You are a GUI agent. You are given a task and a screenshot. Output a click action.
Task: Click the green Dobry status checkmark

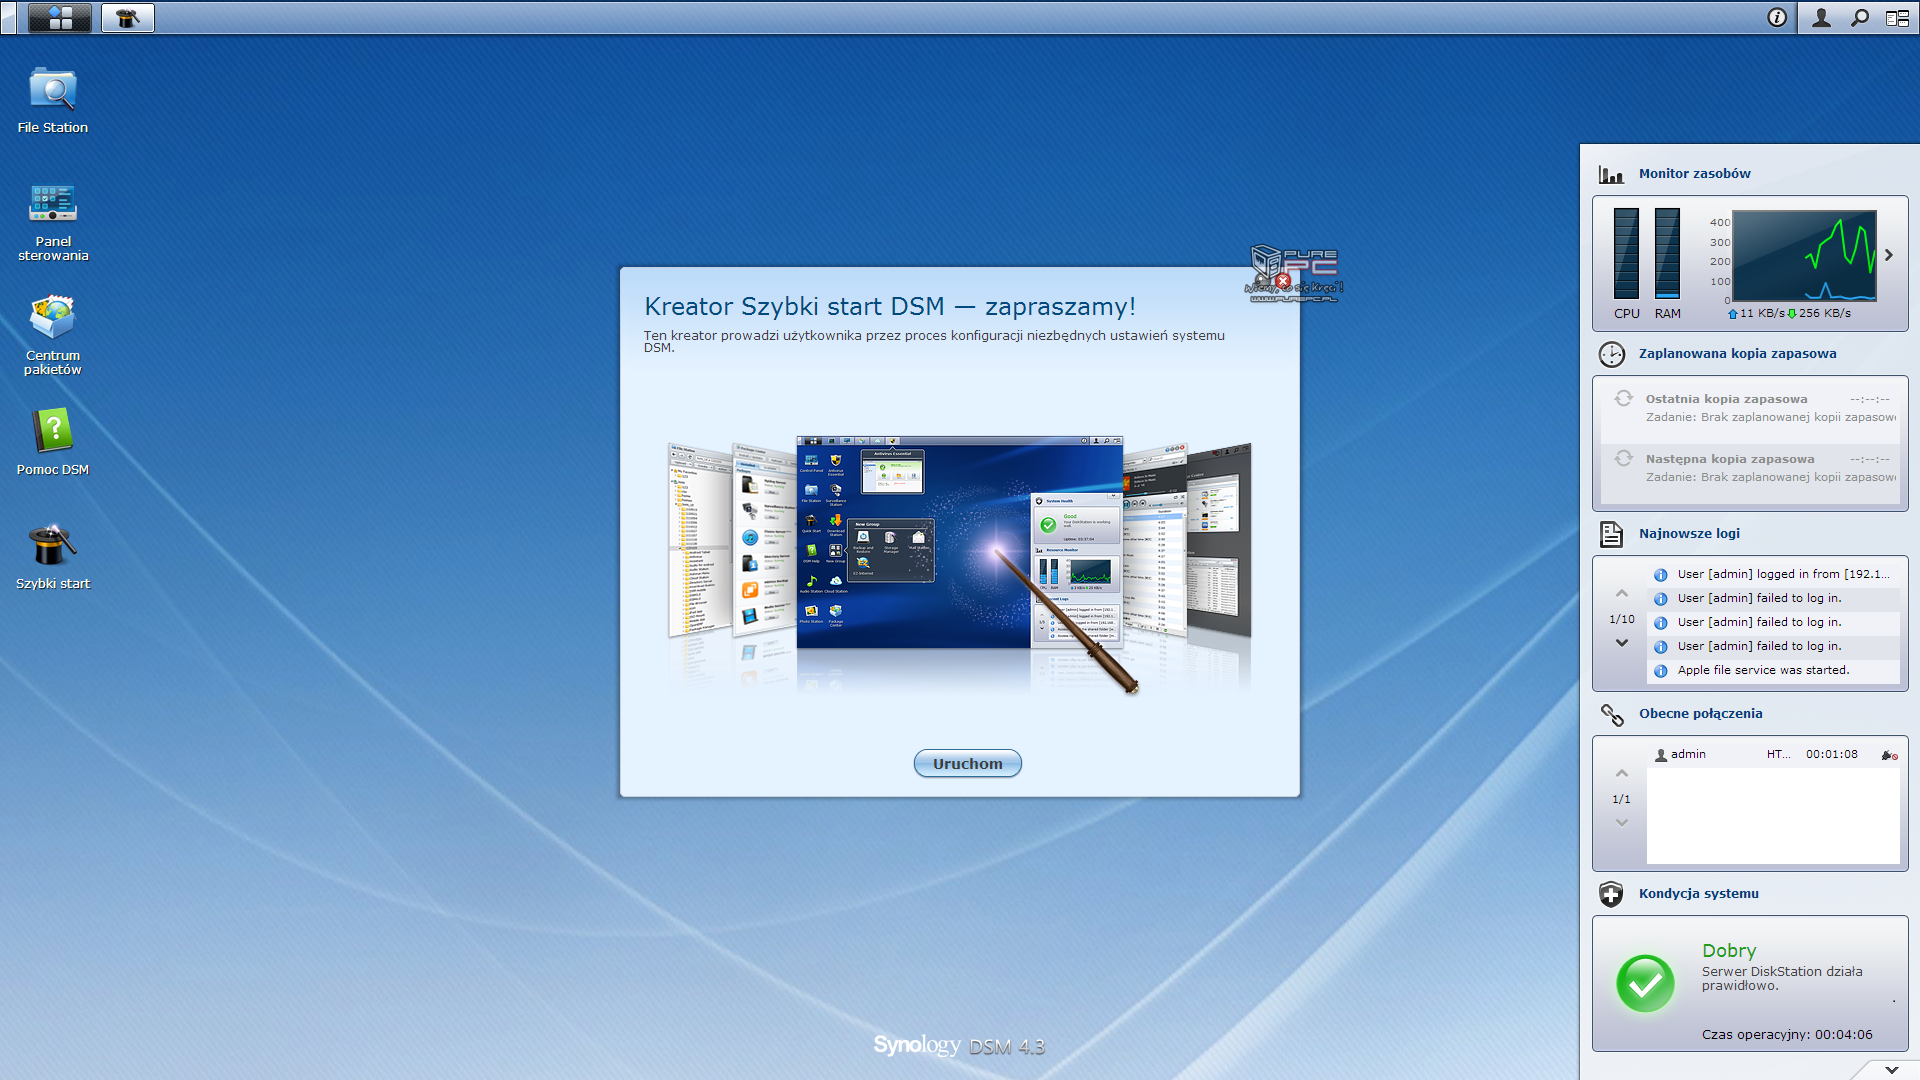[1645, 983]
